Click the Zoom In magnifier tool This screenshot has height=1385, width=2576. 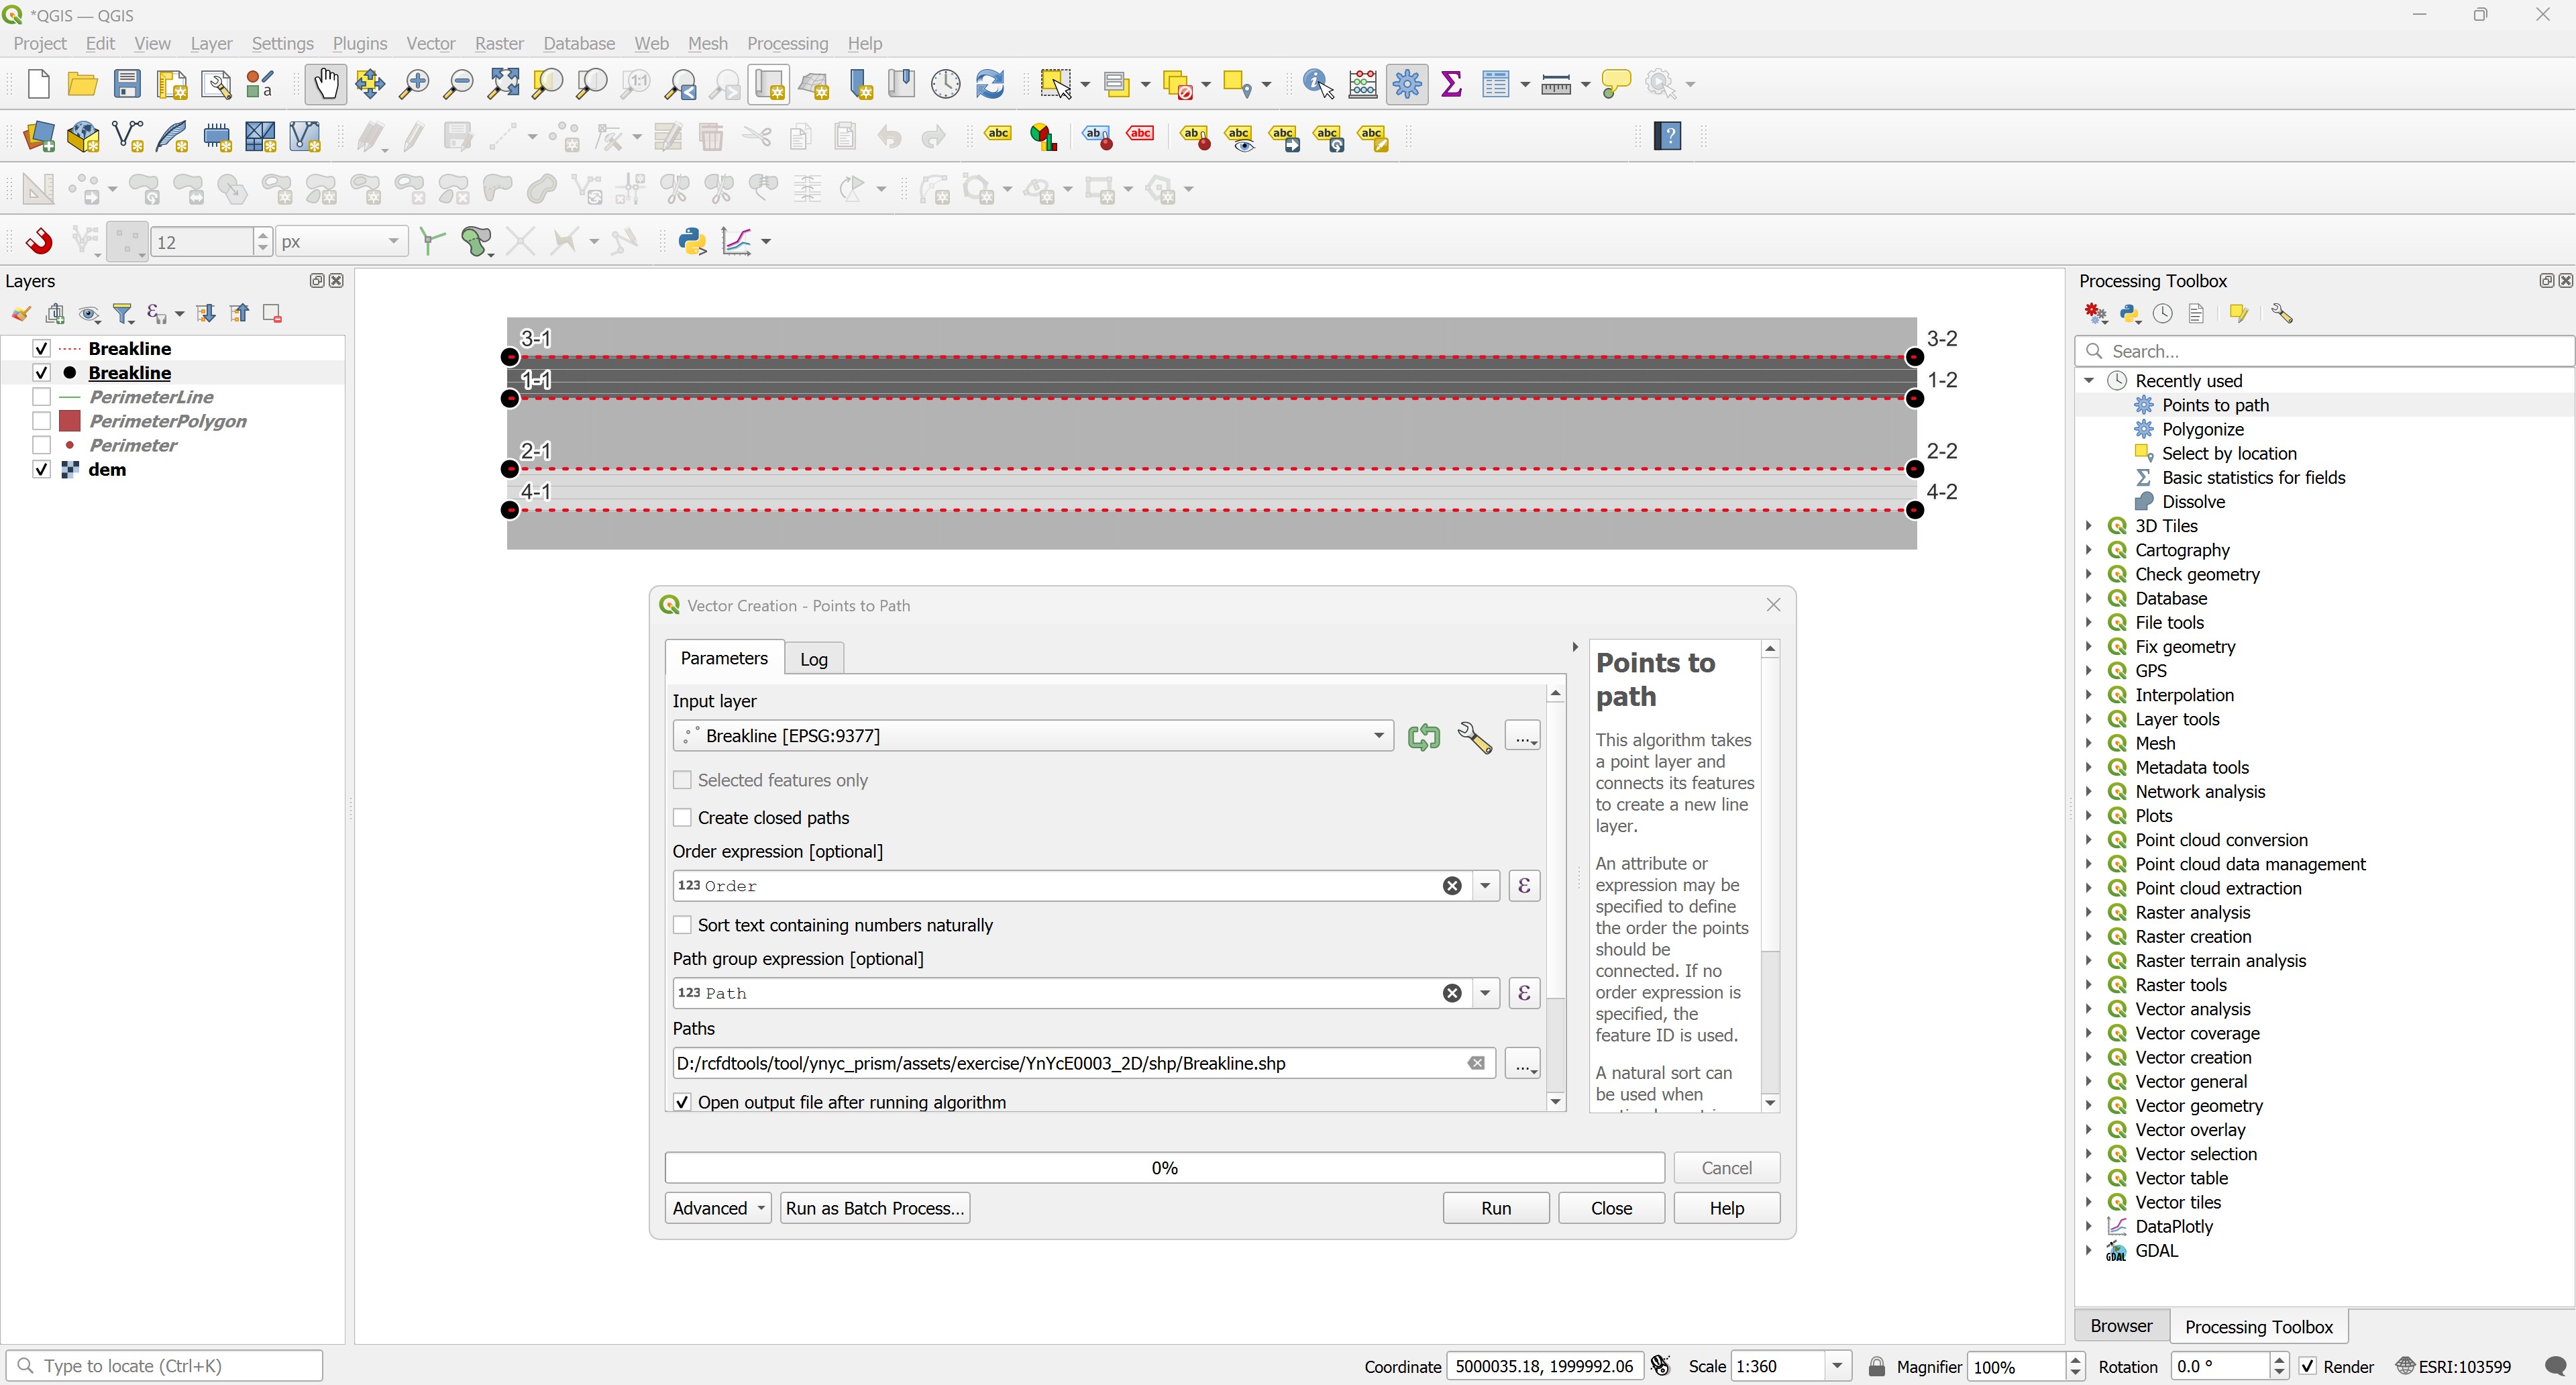click(413, 84)
